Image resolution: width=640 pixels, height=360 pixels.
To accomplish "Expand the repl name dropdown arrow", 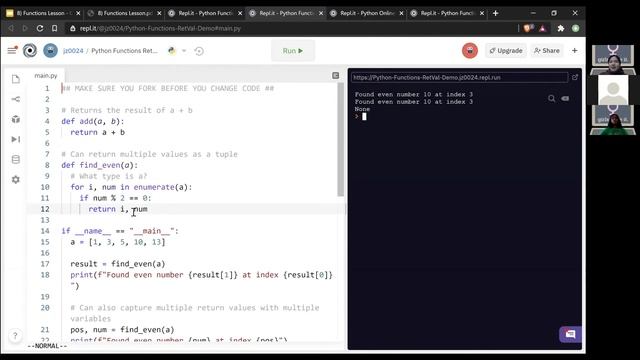I will 184,51.
